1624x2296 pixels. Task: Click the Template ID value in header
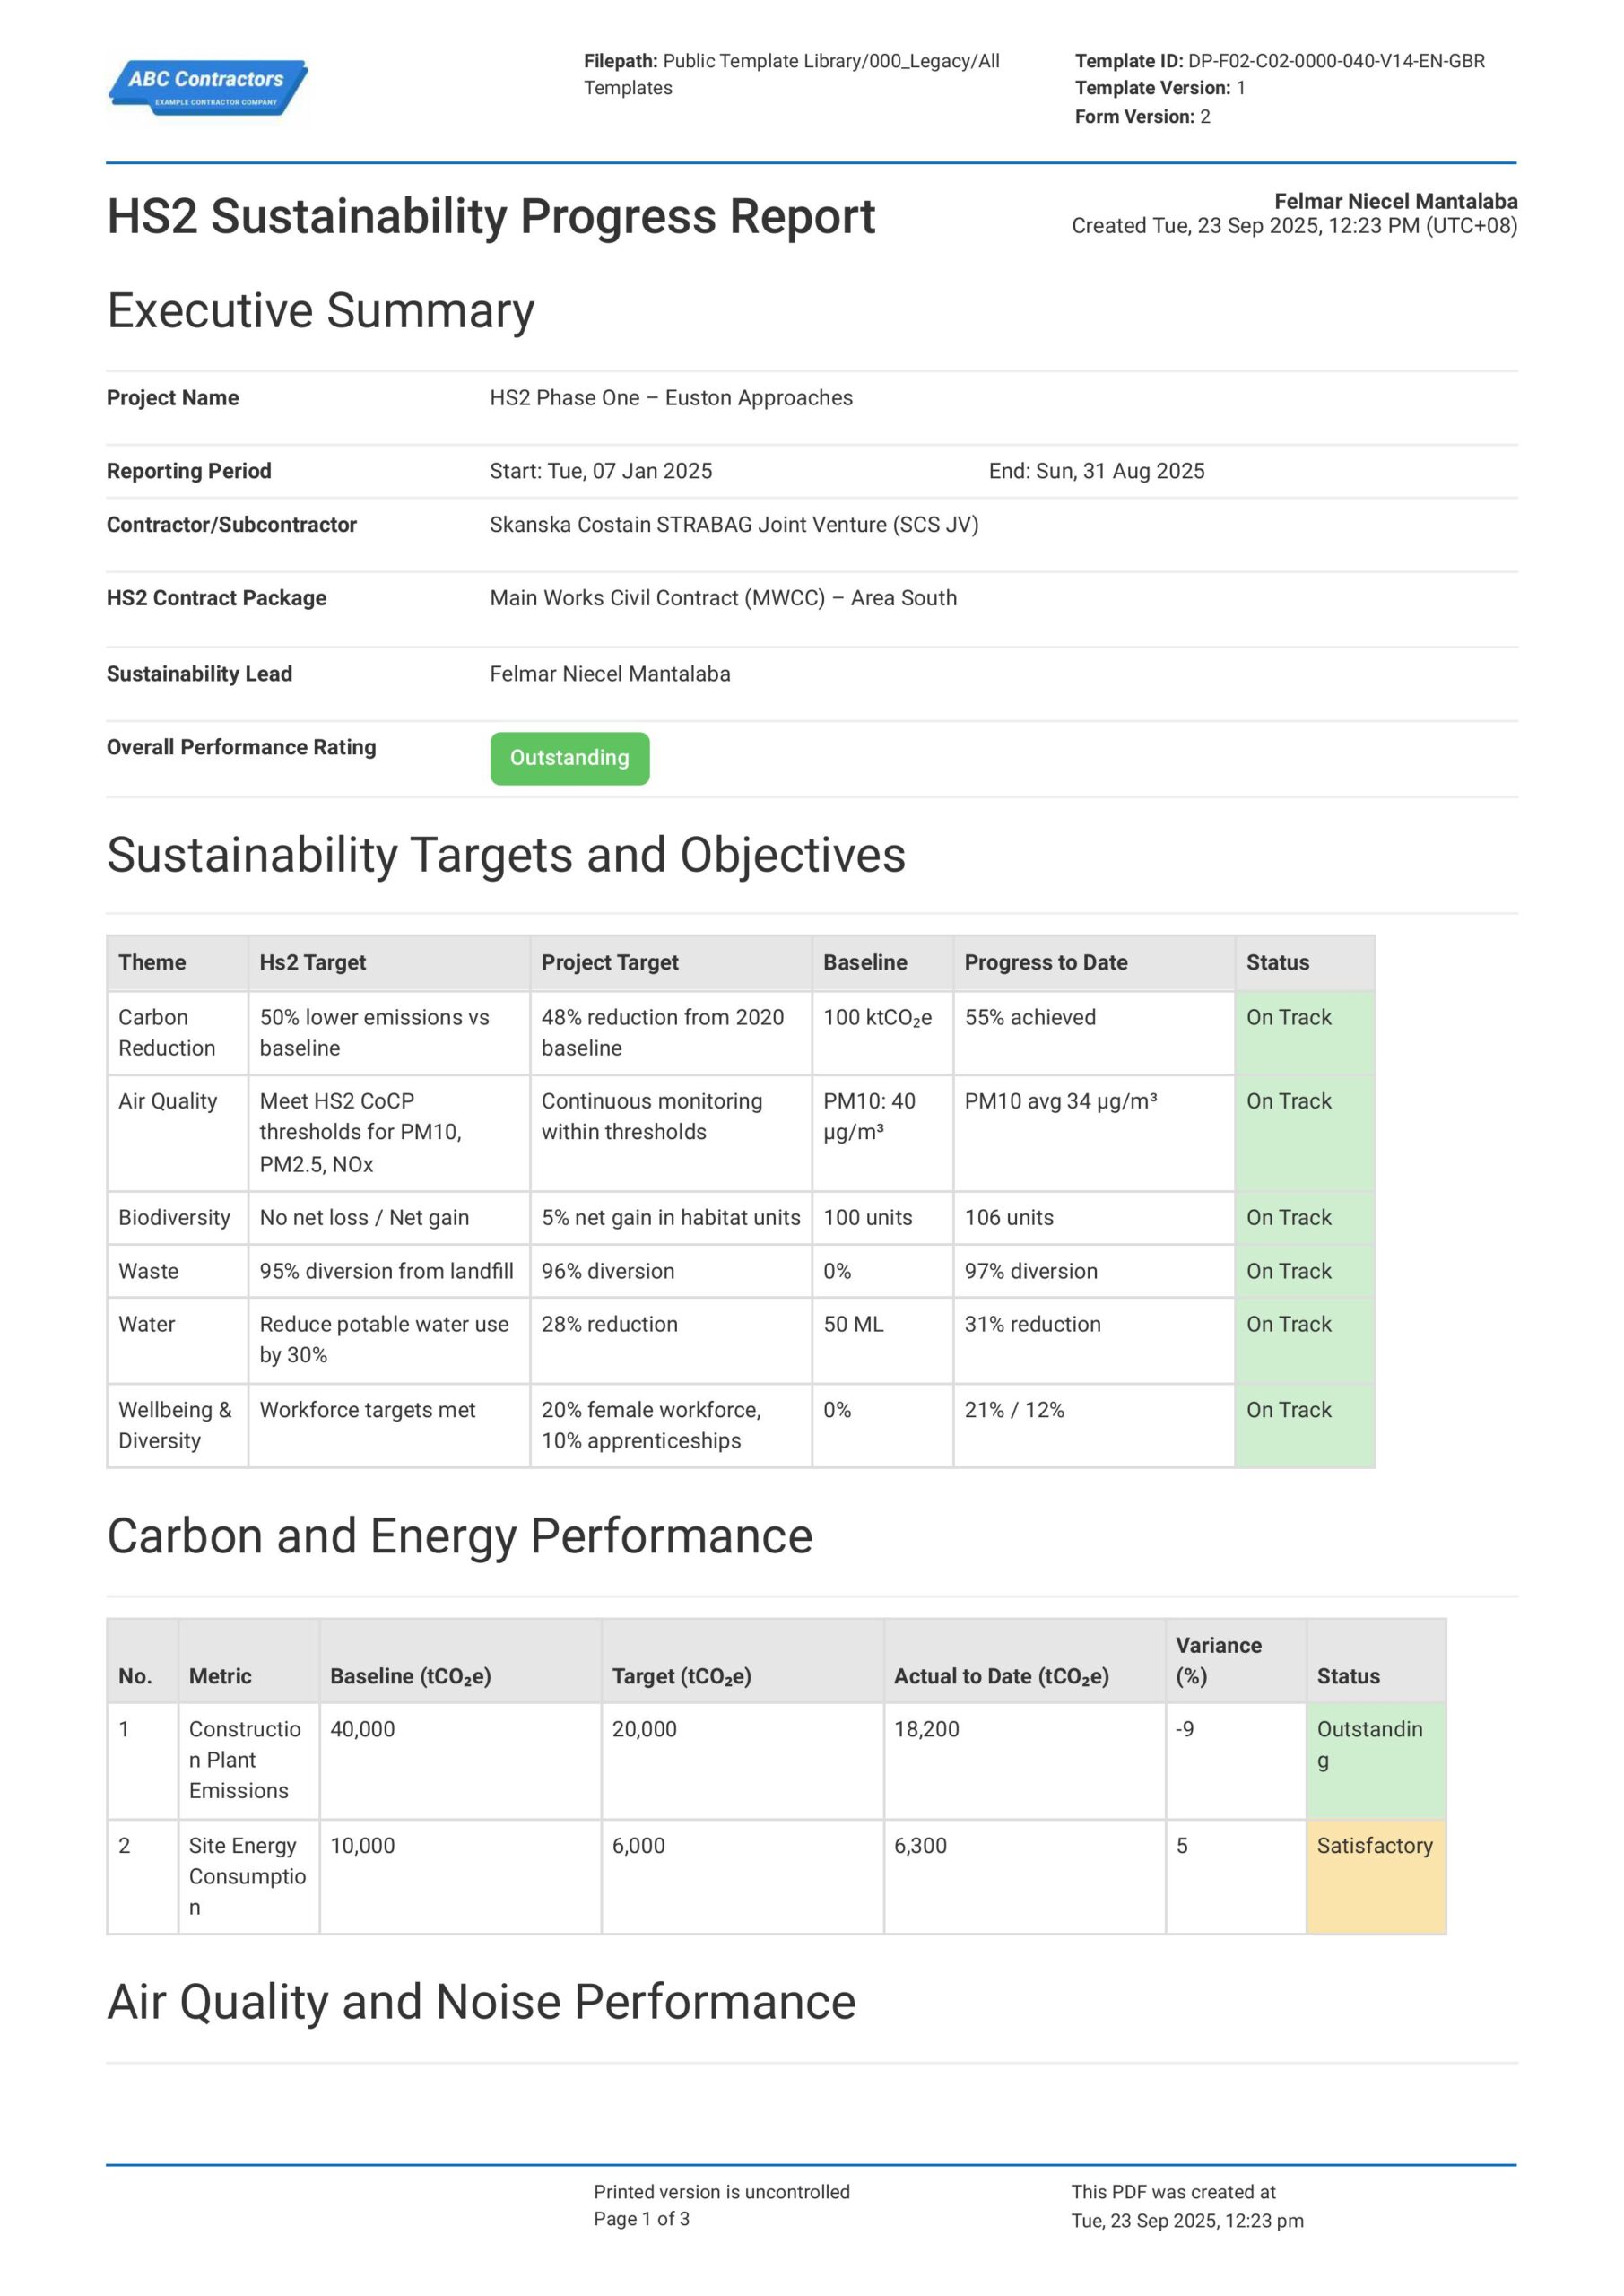(x=1335, y=61)
